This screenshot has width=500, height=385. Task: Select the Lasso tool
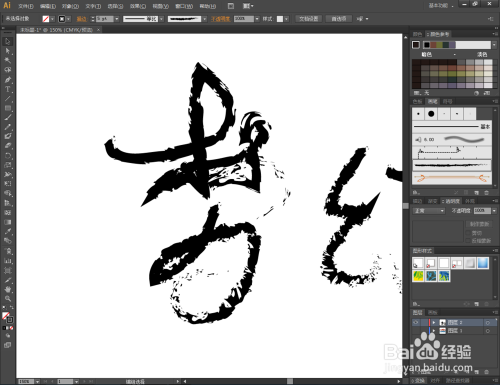8,70
